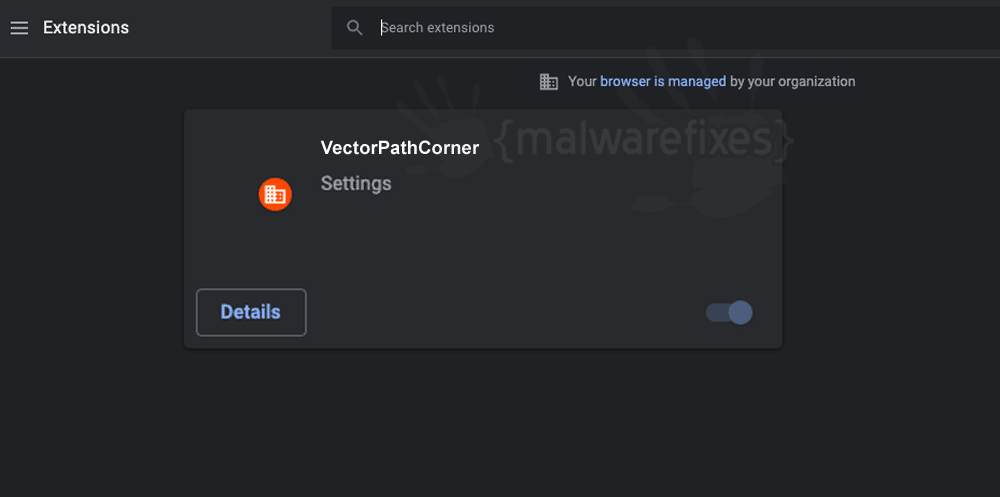1000x497 pixels.
Task: Click the orange VectorPathCorner extension icon
Action: point(275,195)
